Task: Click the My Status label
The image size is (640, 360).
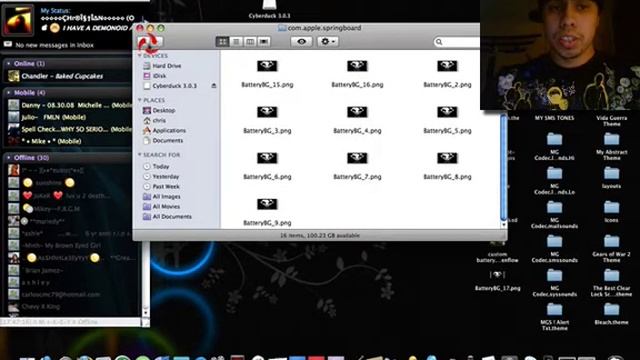Action: pyautogui.click(x=56, y=11)
